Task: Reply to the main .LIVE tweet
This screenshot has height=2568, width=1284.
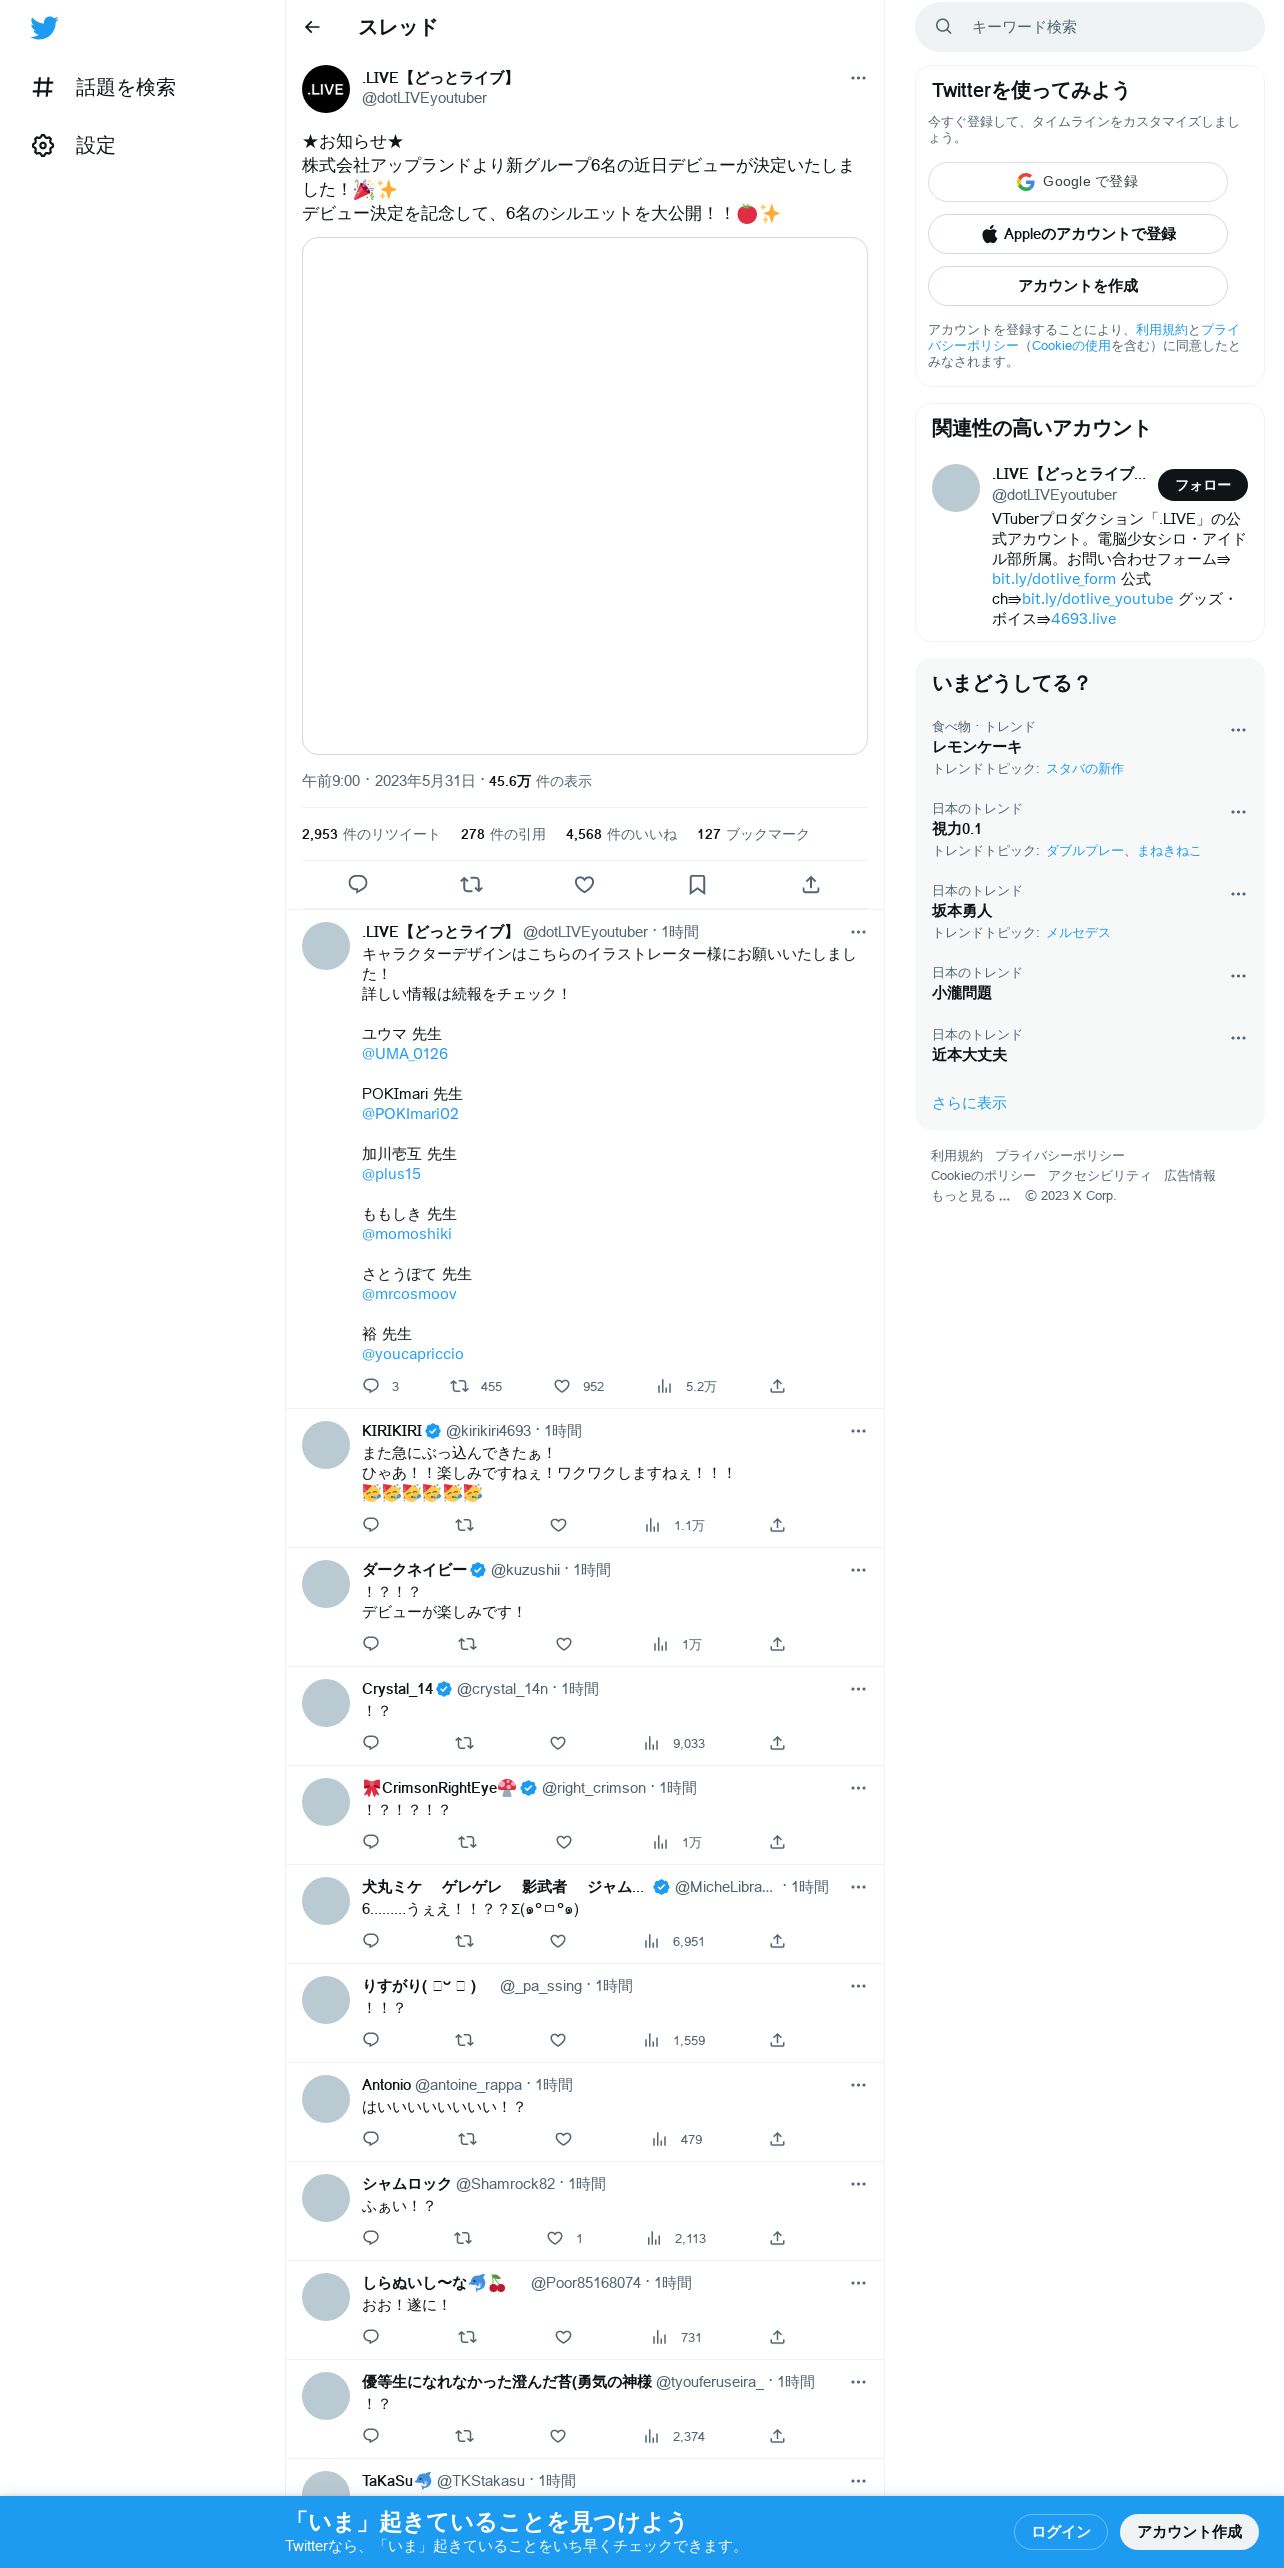Action: coord(358,884)
